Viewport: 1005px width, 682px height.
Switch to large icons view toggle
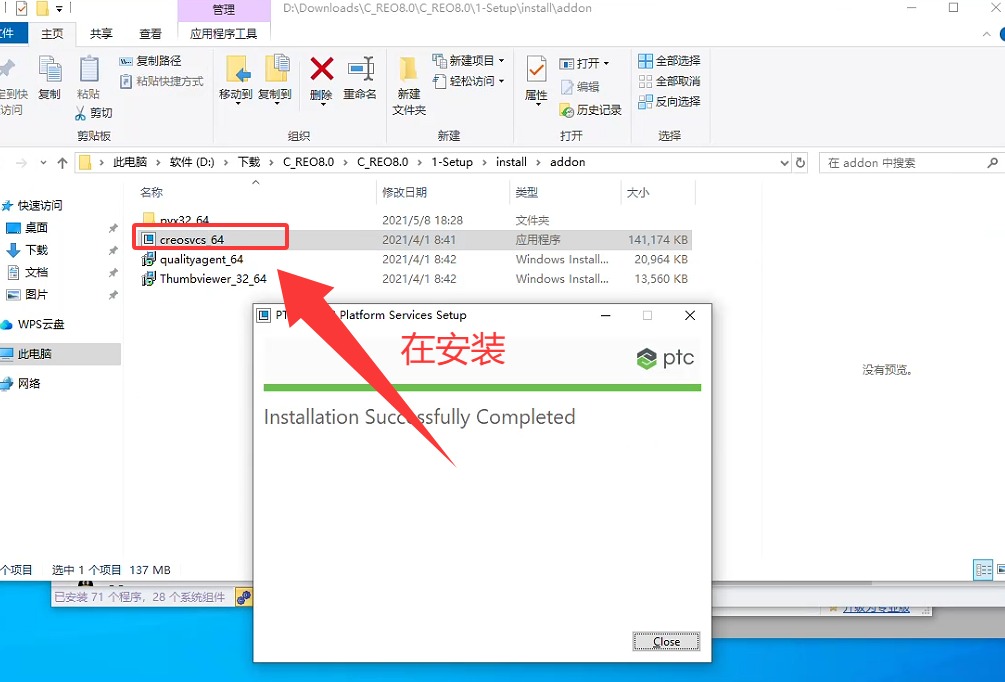pos(1000,569)
